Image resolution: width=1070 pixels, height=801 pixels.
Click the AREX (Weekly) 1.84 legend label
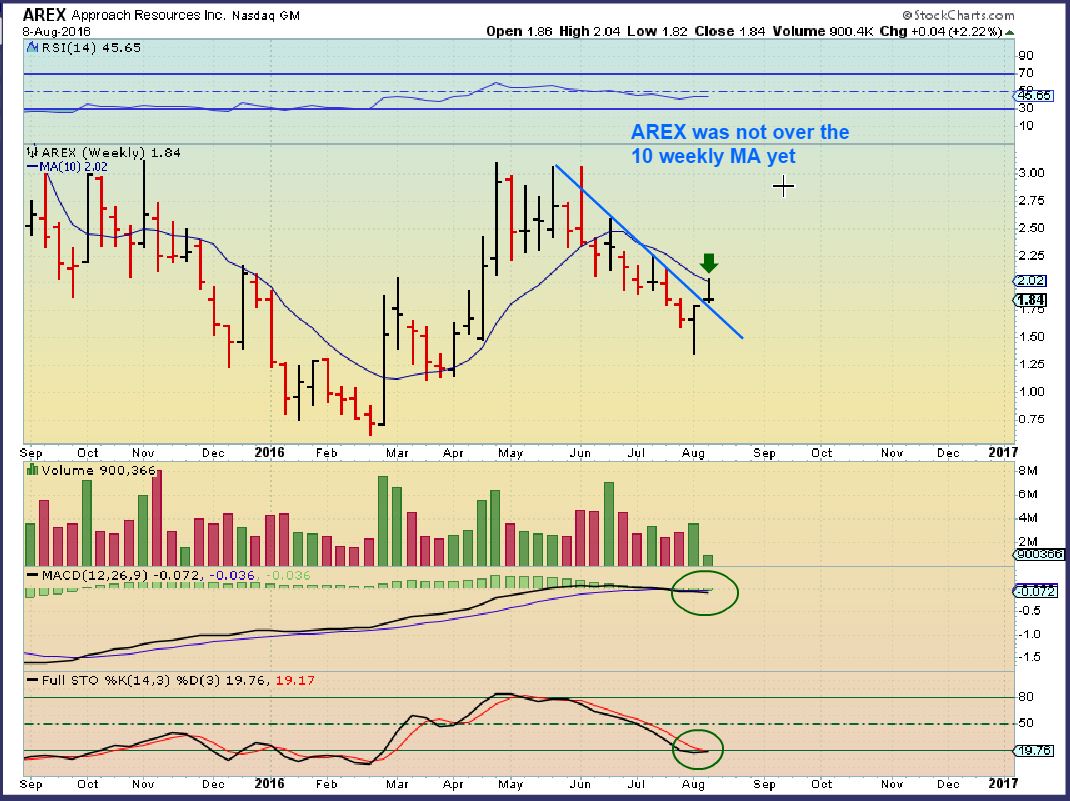click(111, 153)
